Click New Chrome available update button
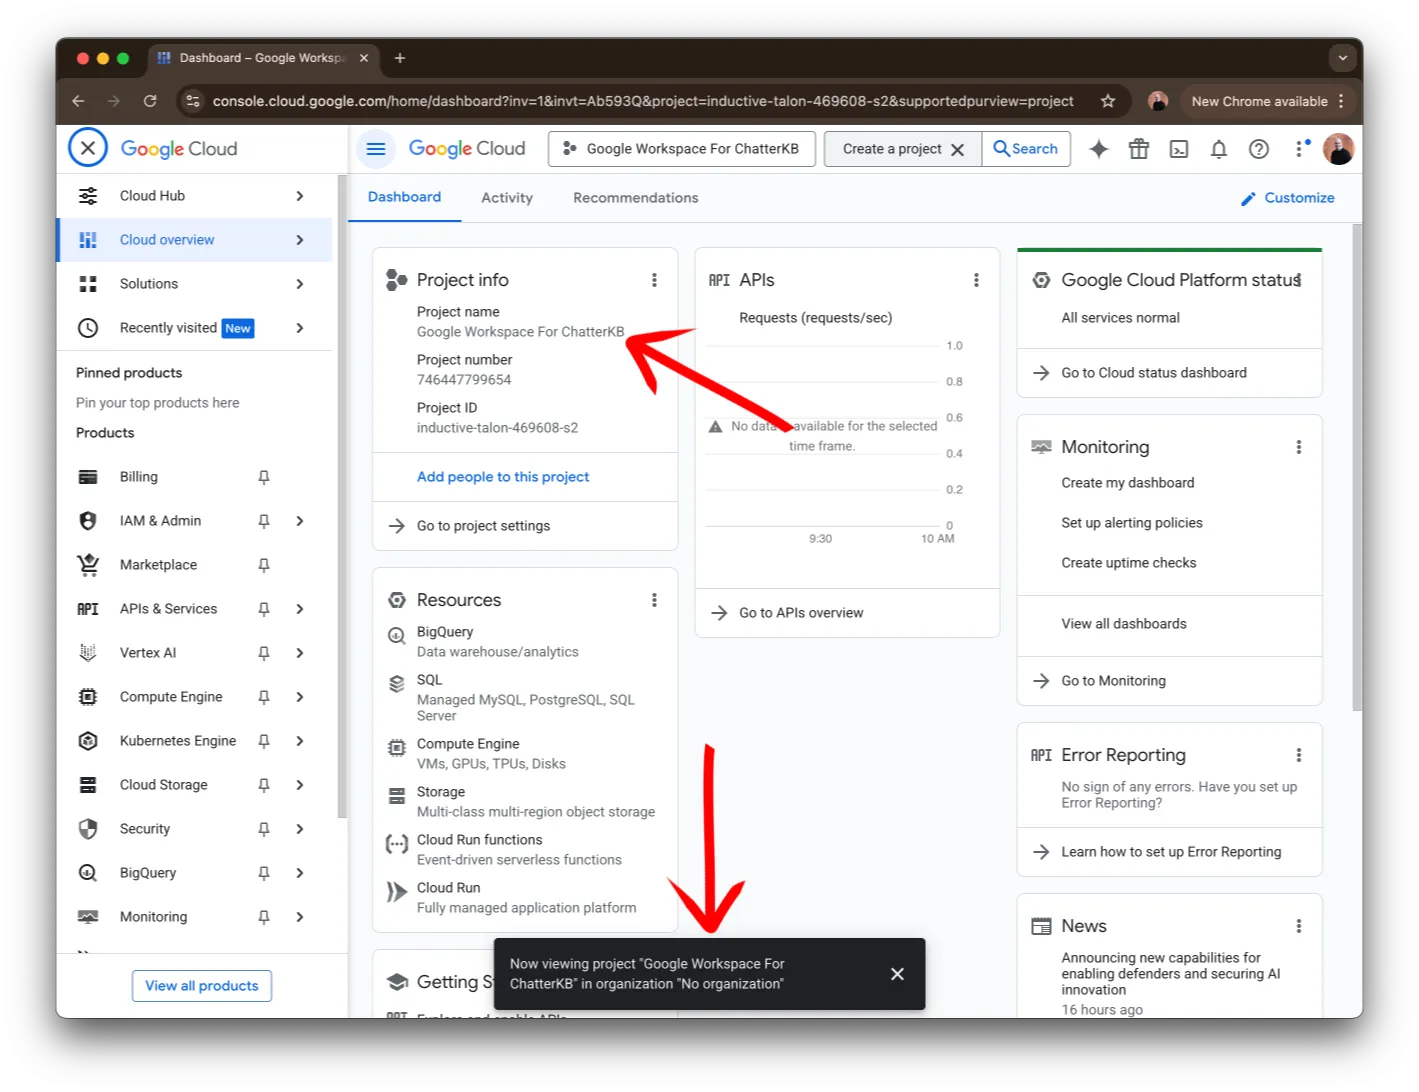The height and width of the screenshot is (1092, 1419). (1268, 101)
